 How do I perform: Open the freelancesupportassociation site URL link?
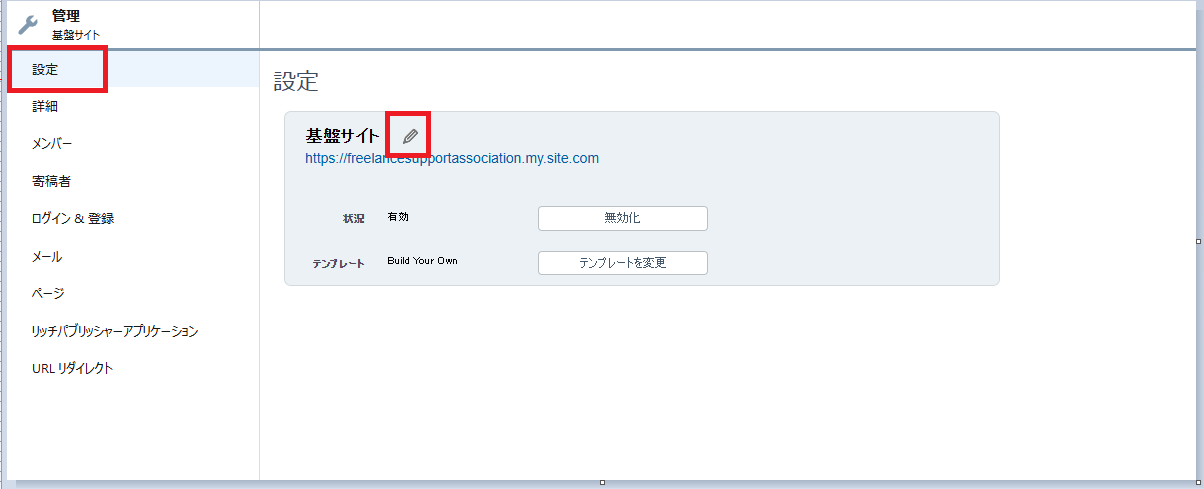click(x=452, y=158)
